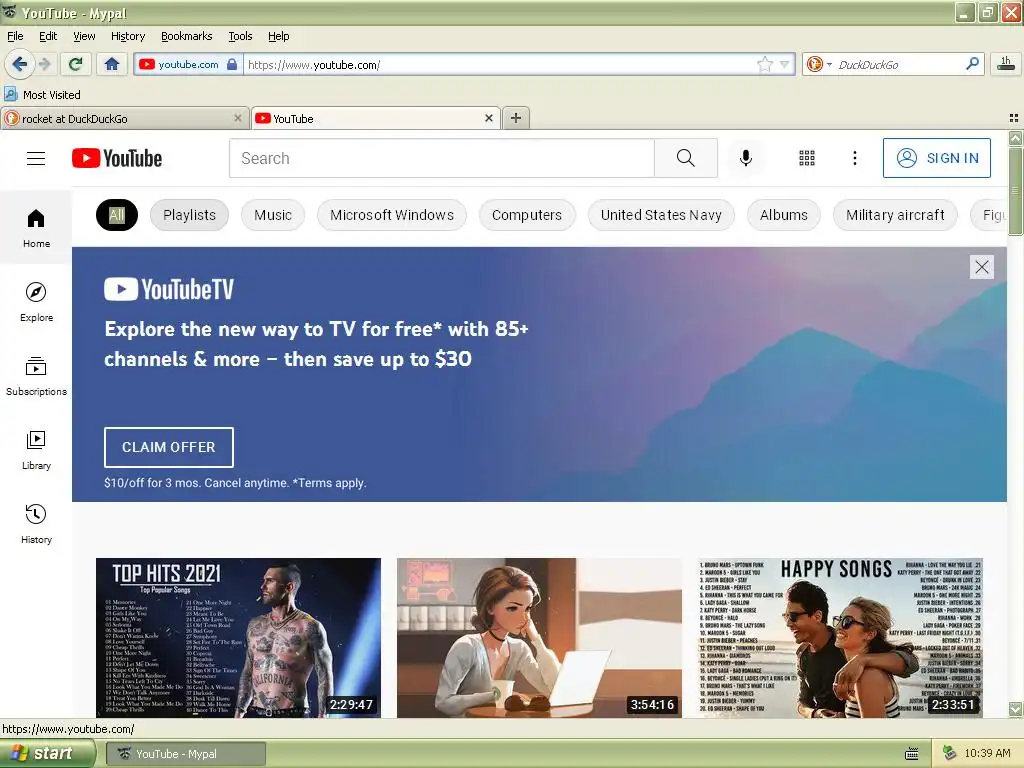Open the Most Visited bookmarks folder
This screenshot has height=768, width=1024.
[x=42, y=95]
